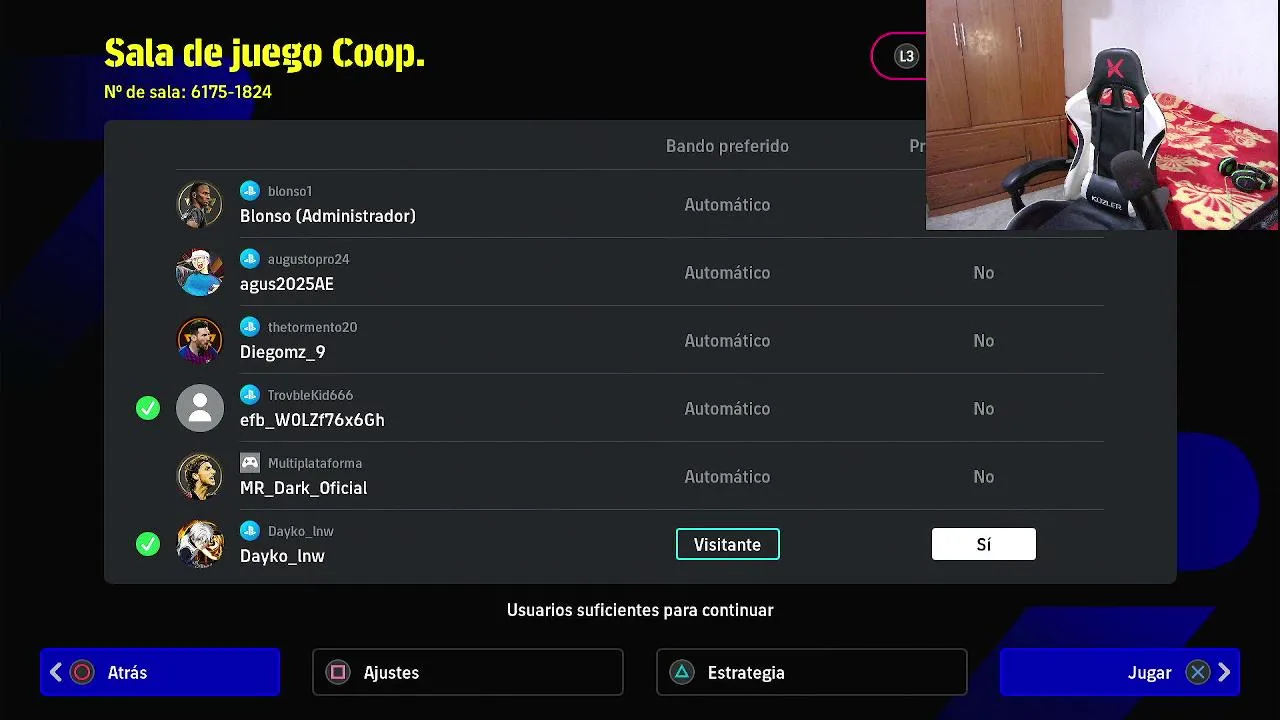This screenshot has width=1280, height=720.
Task: Click the PlayStation icon next to augustopro24
Action: click(x=250, y=259)
